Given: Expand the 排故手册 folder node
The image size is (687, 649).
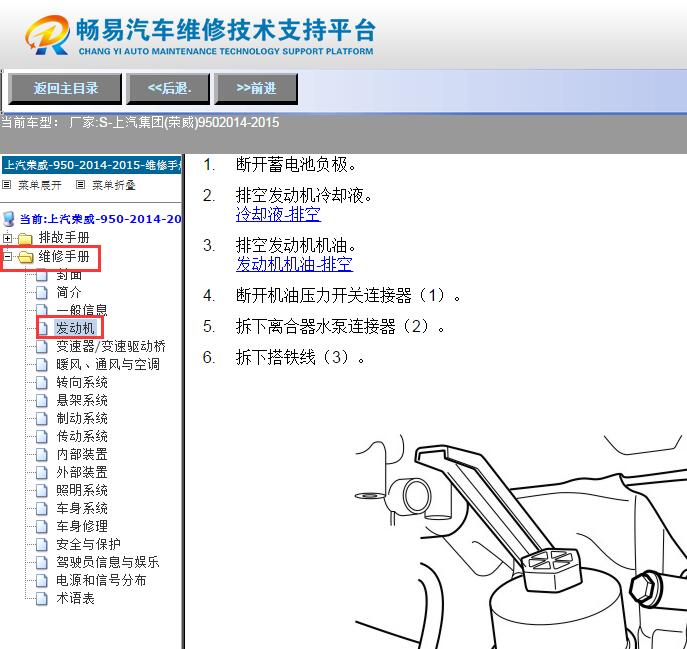Looking at the screenshot, I should click(x=7, y=238).
